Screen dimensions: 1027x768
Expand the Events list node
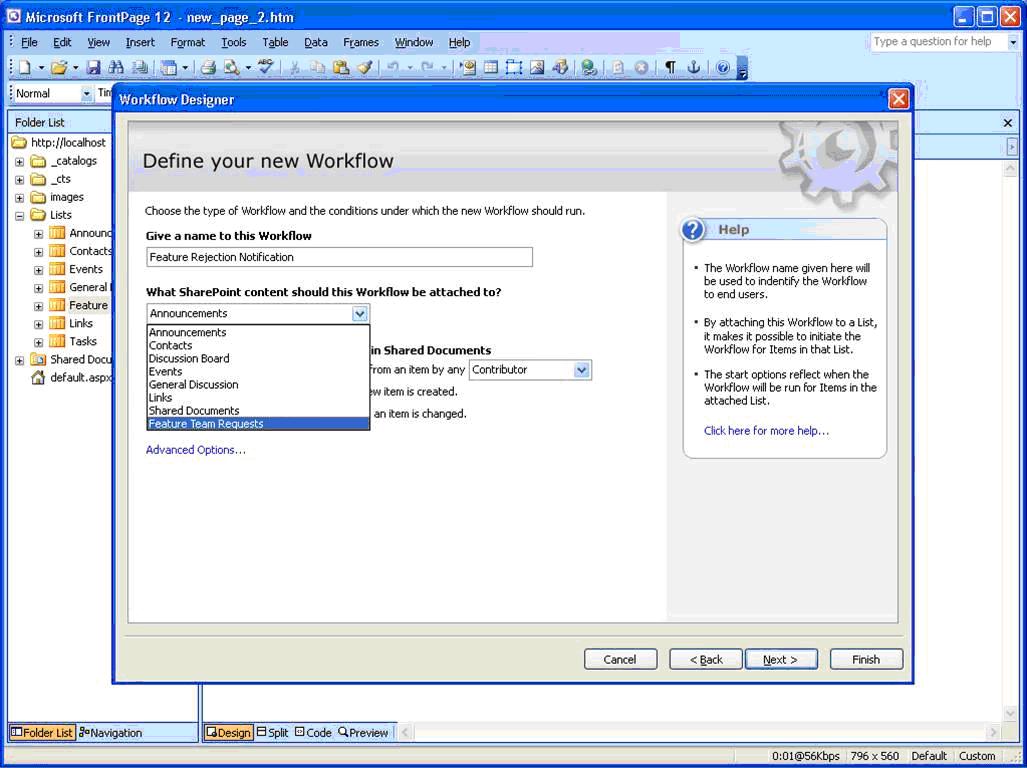39,270
